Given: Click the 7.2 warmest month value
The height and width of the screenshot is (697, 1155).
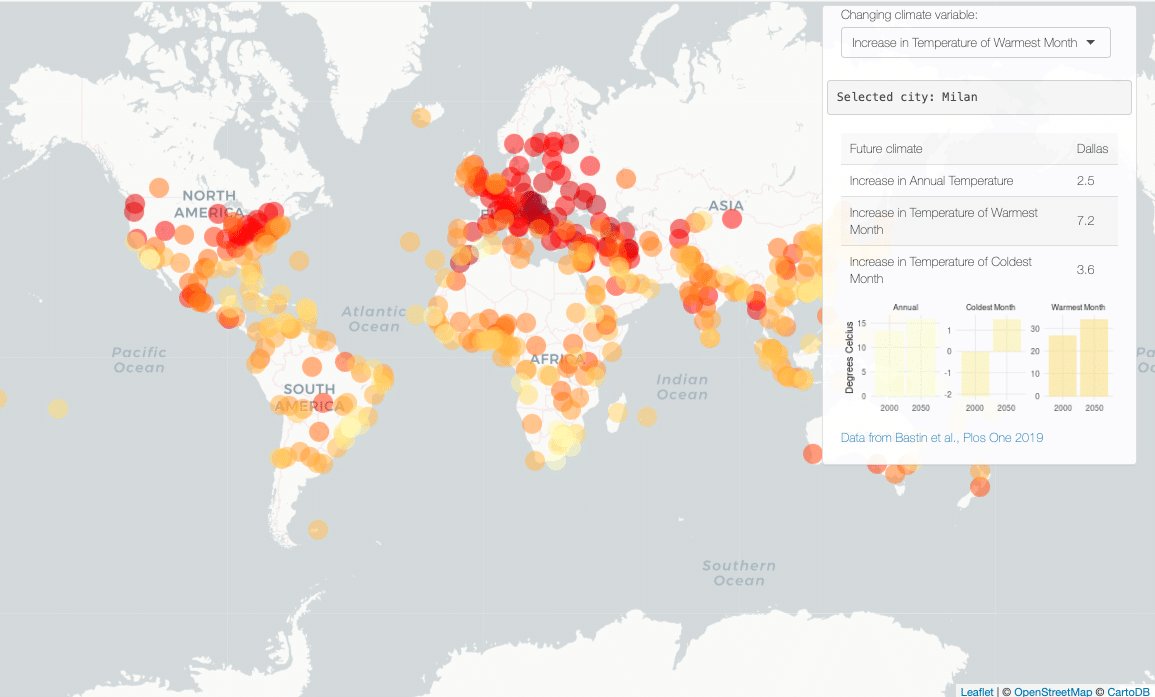Looking at the screenshot, I should (1085, 221).
